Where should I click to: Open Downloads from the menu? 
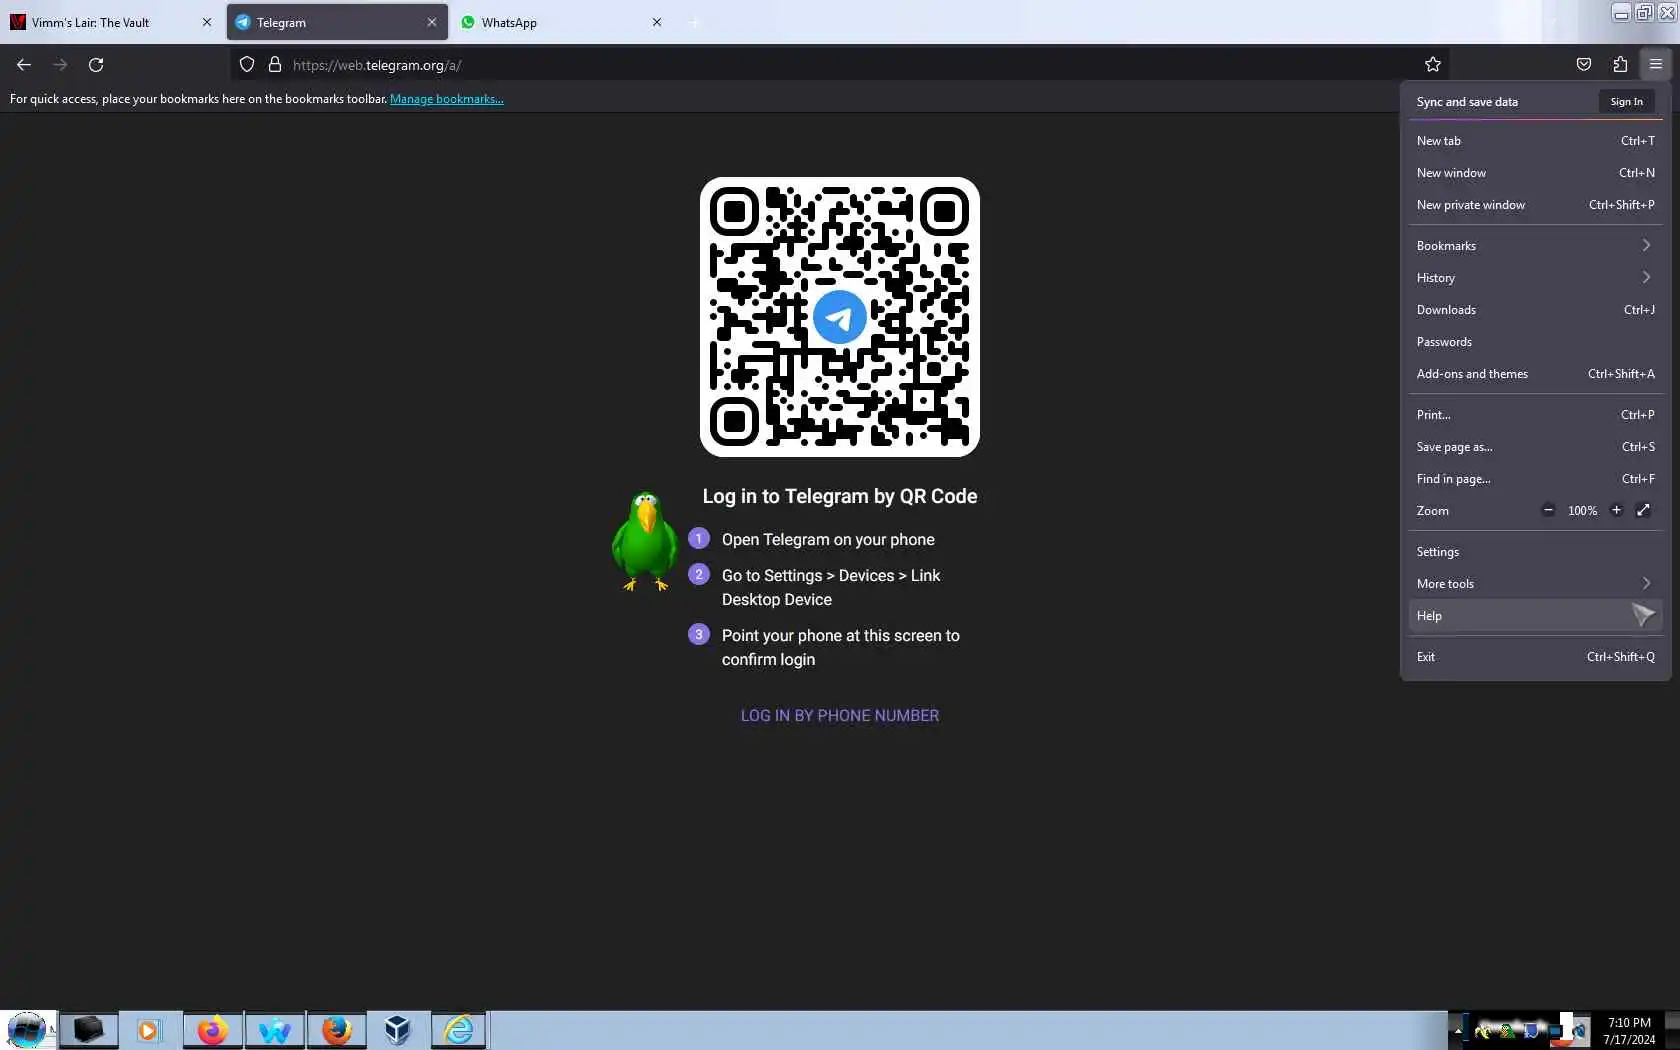coord(1535,310)
